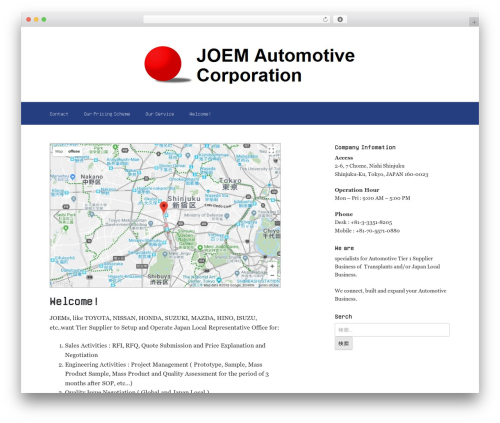The height and width of the screenshot is (423, 500).
Task: Click the 'Serch' widget heading
Action: (343, 316)
